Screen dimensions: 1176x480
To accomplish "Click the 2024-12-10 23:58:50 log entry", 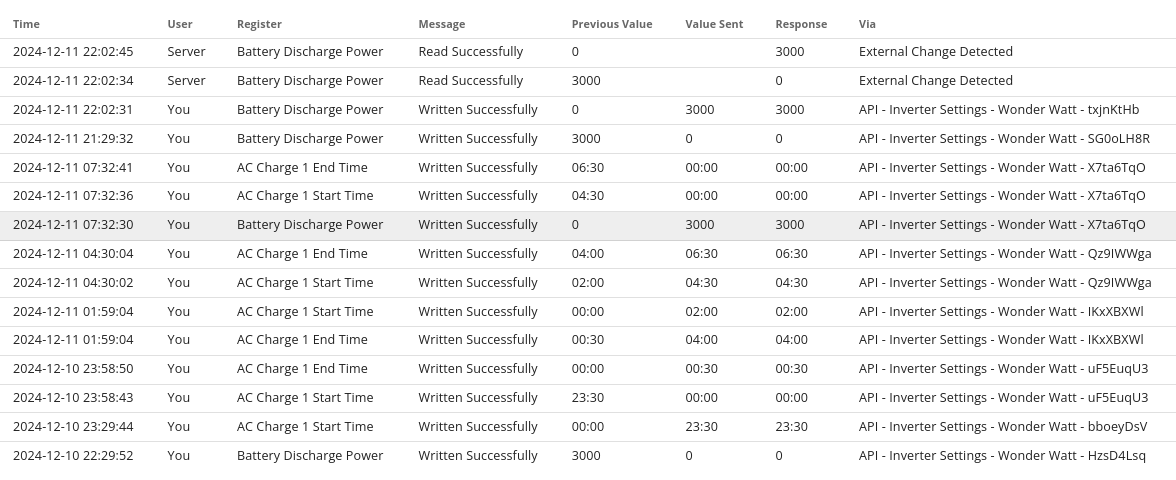I will point(588,369).
